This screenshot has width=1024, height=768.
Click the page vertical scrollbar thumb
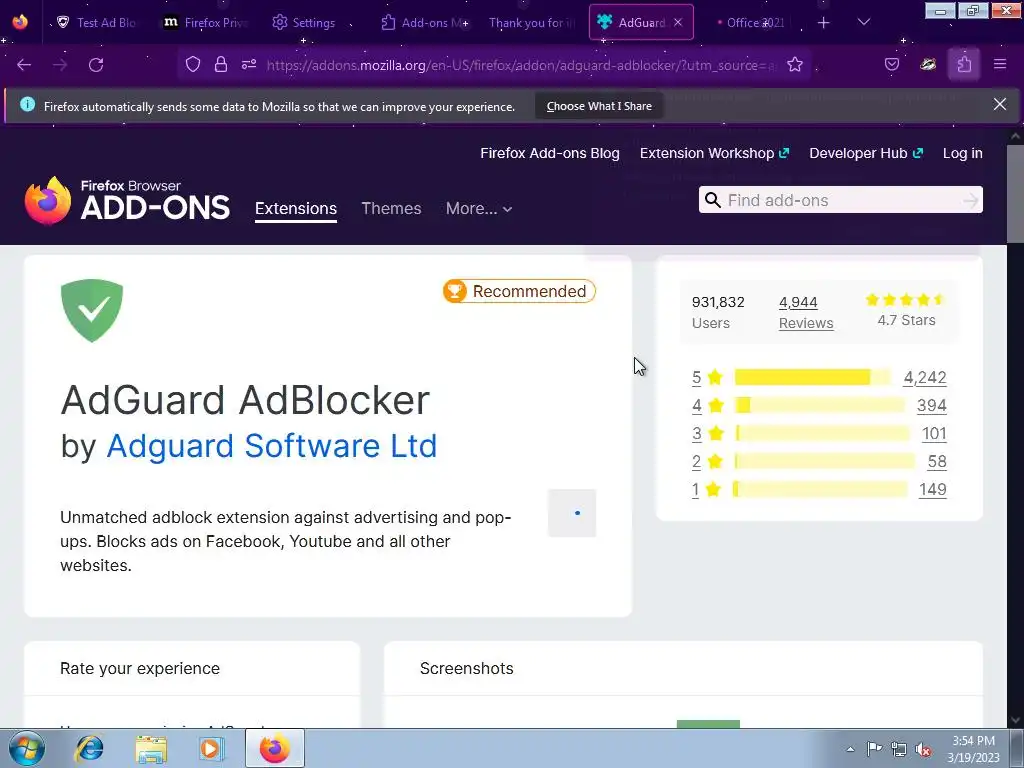[x=1015, y=194]
